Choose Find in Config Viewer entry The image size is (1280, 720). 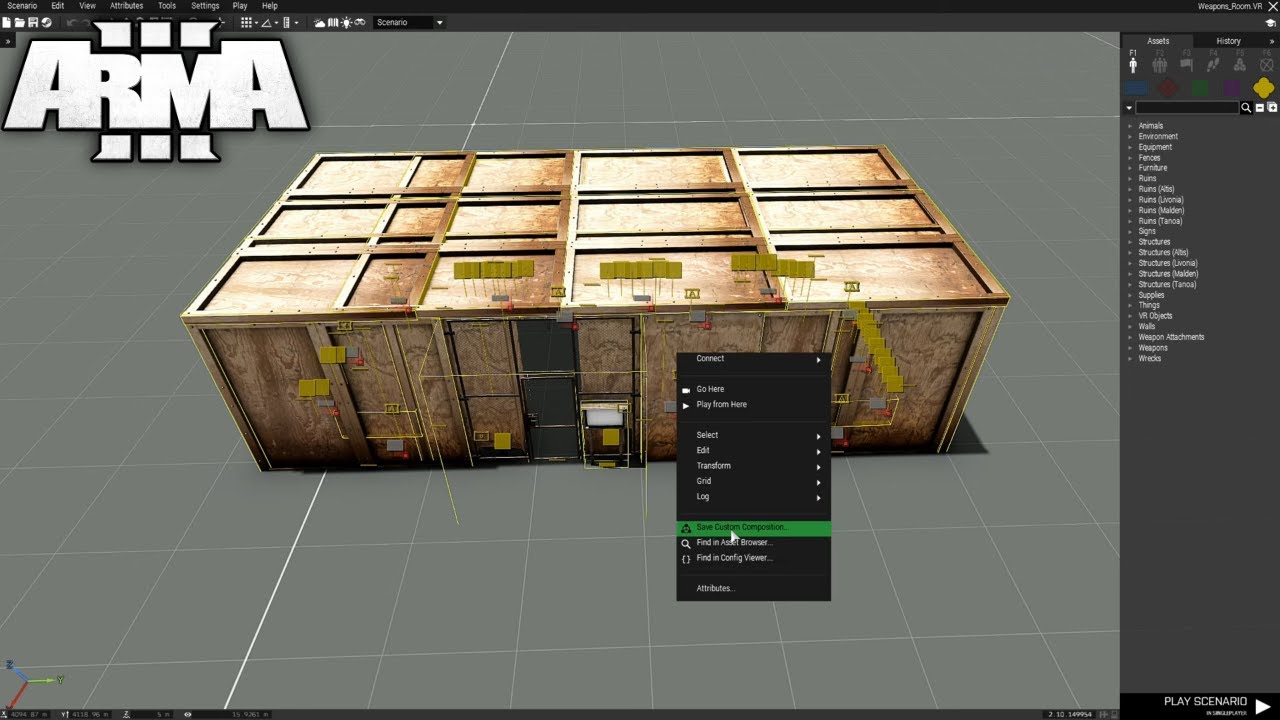(753, 558)
